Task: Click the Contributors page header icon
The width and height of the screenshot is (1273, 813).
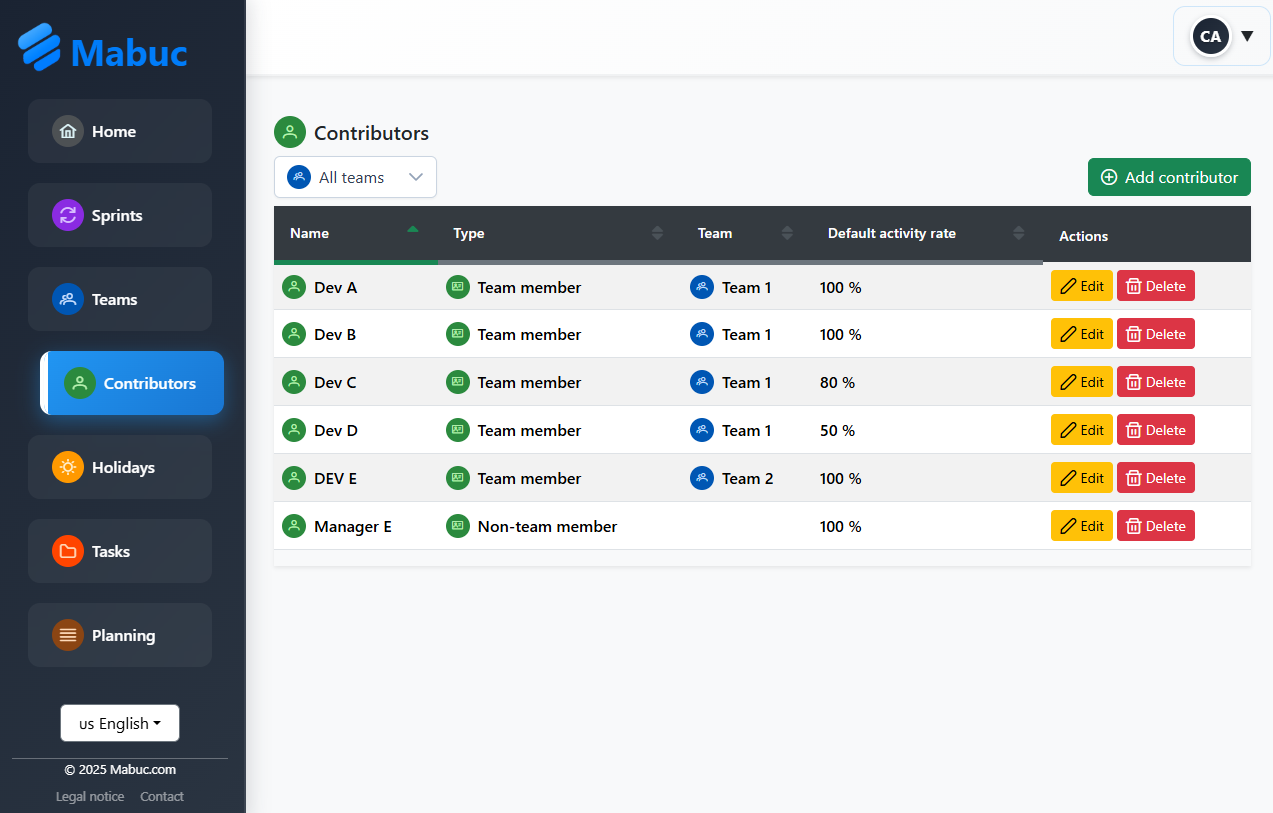Action: 289,131
